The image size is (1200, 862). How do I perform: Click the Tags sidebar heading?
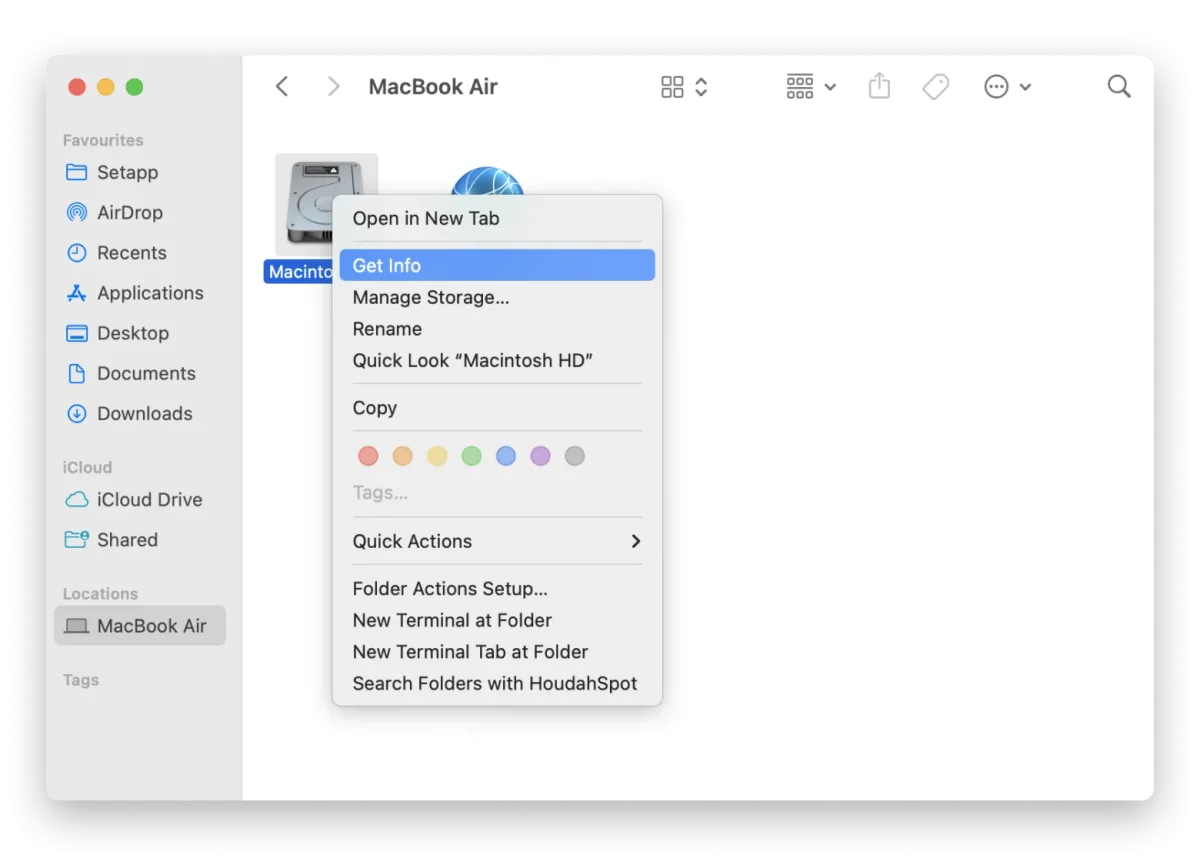81,680
